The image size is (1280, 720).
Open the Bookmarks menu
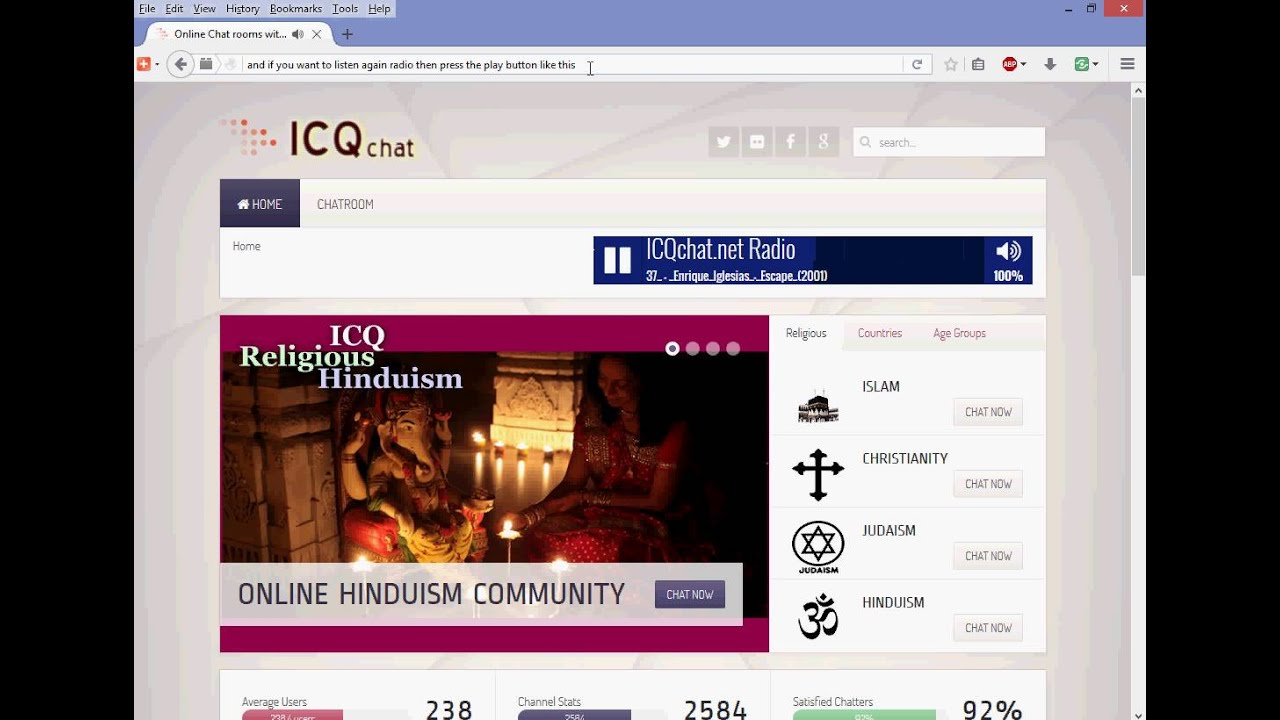coord(295,9)
